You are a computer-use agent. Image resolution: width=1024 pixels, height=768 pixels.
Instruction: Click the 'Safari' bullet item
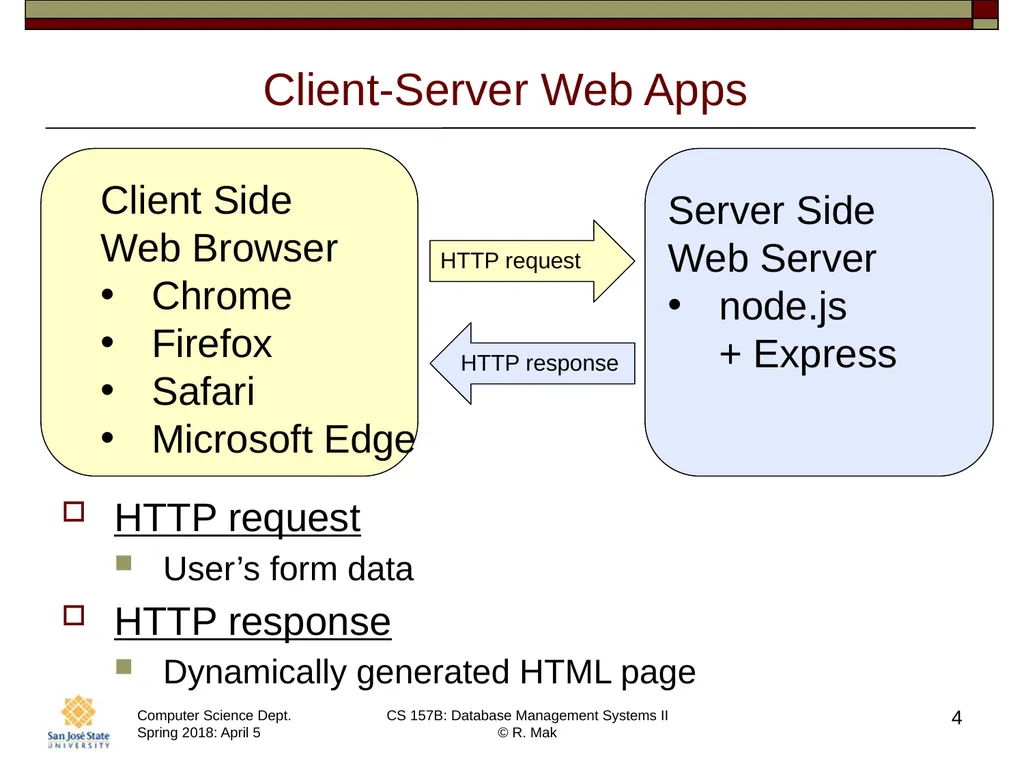(x=203, y=391)
